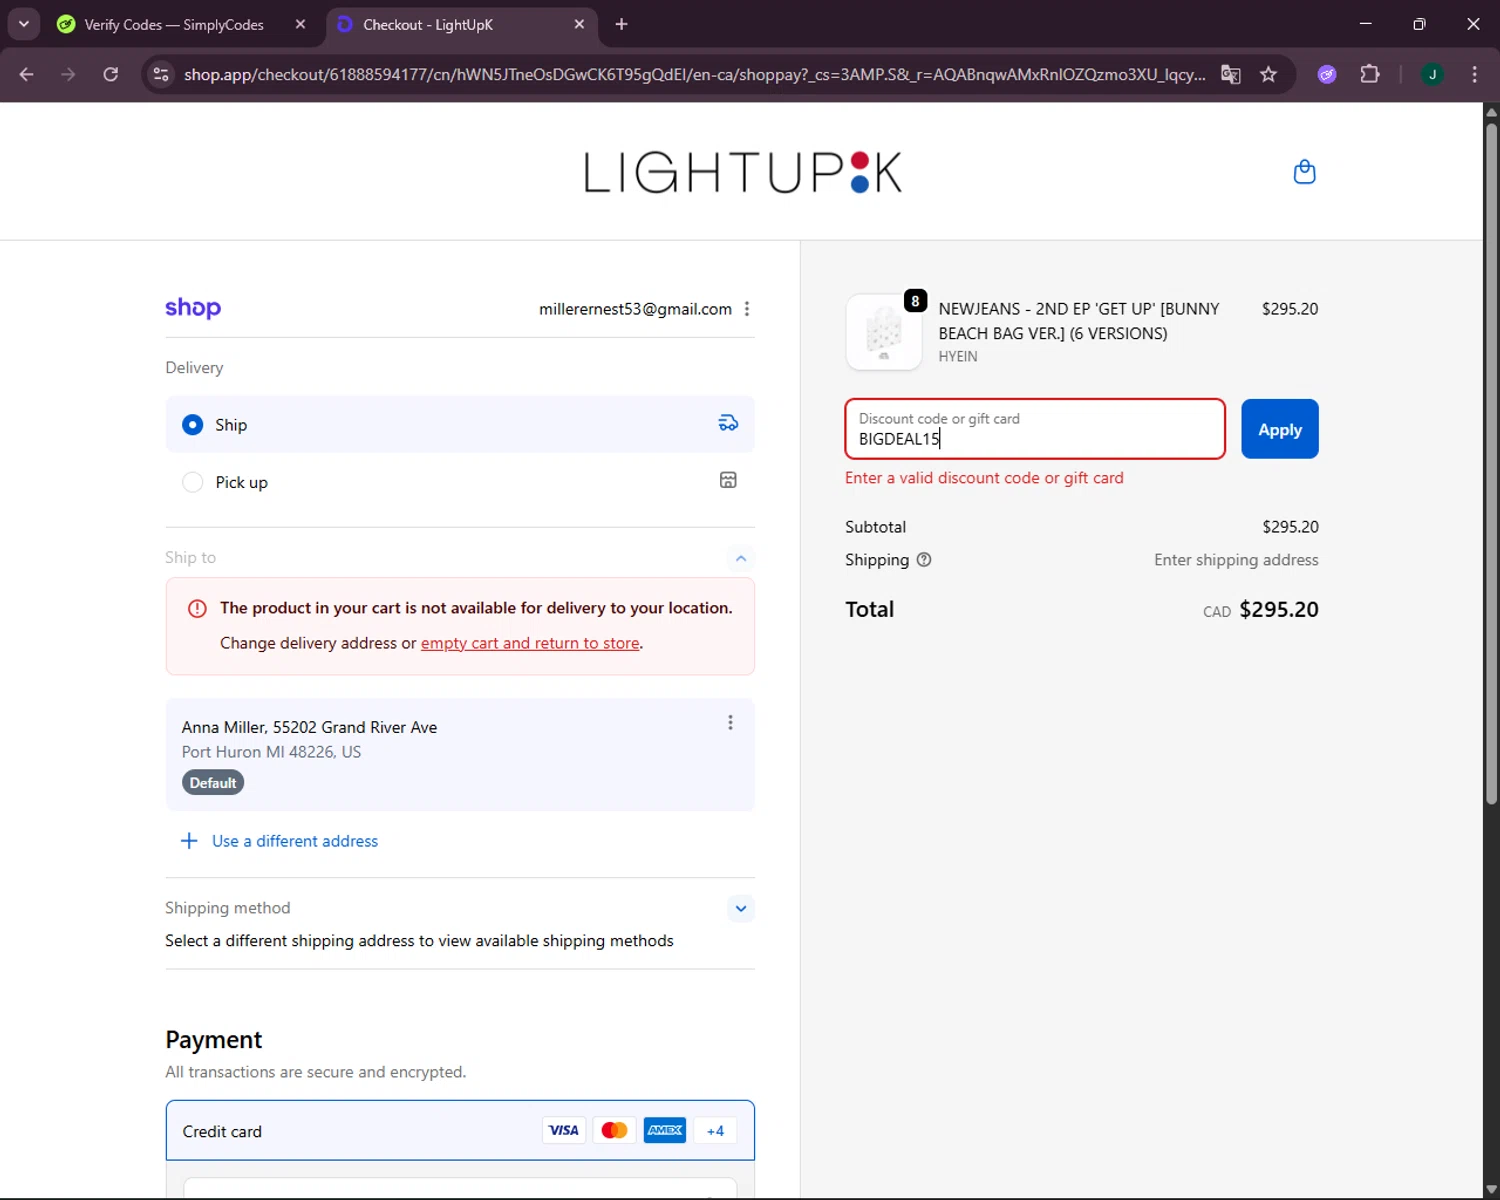Viewport: 1500px width, 1200px height.
Task: Expand the Shipping method section chevron
Action: [x=741, y=909]
